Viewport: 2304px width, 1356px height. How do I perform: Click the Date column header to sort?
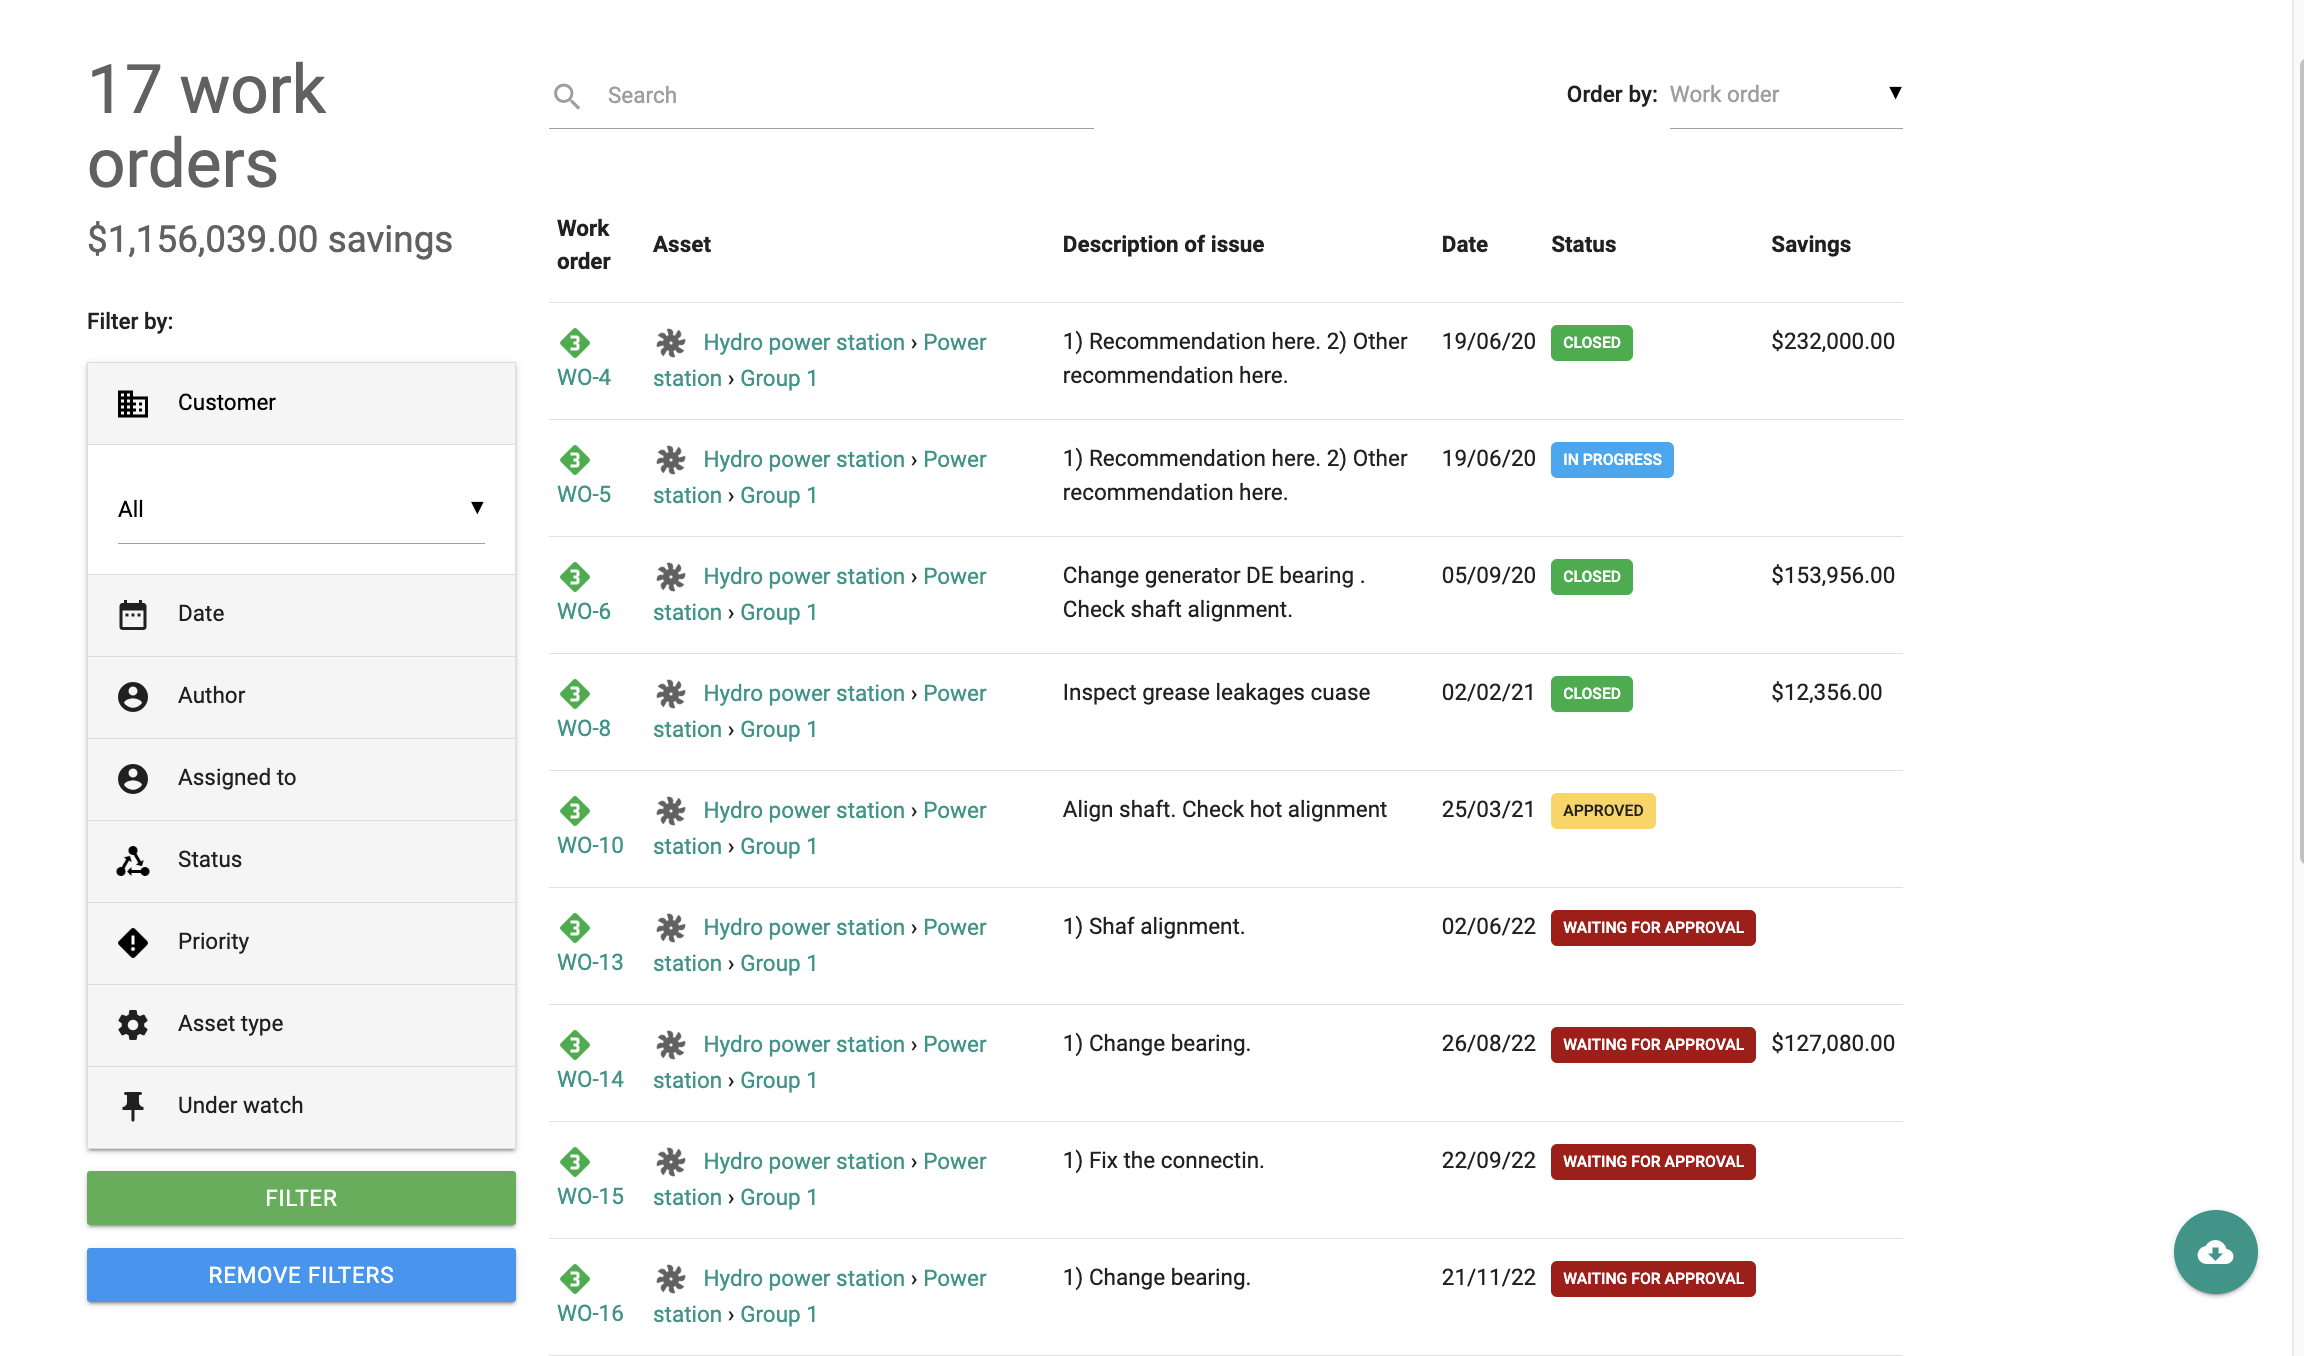pos(1463,244)
